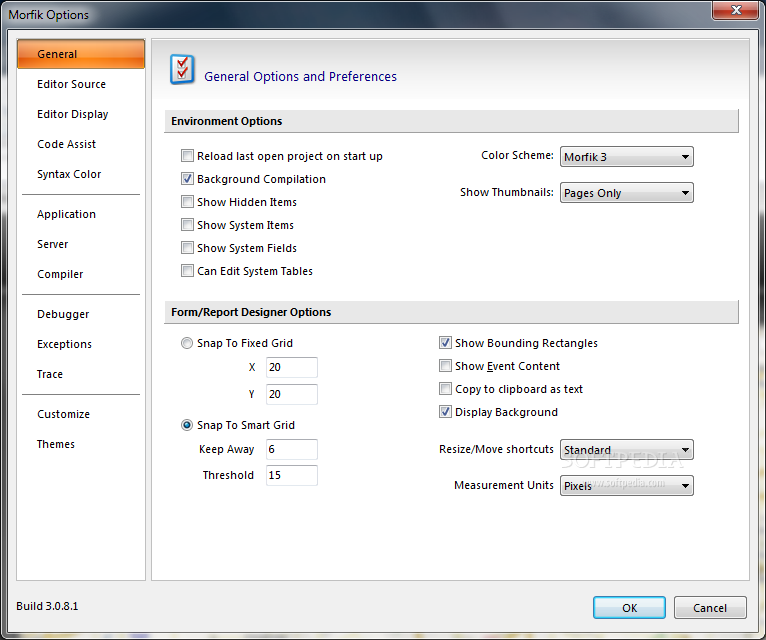This screenshot has width=766, height=640.
Task: Open the Measurement Units dropdown
Action: 626,486
